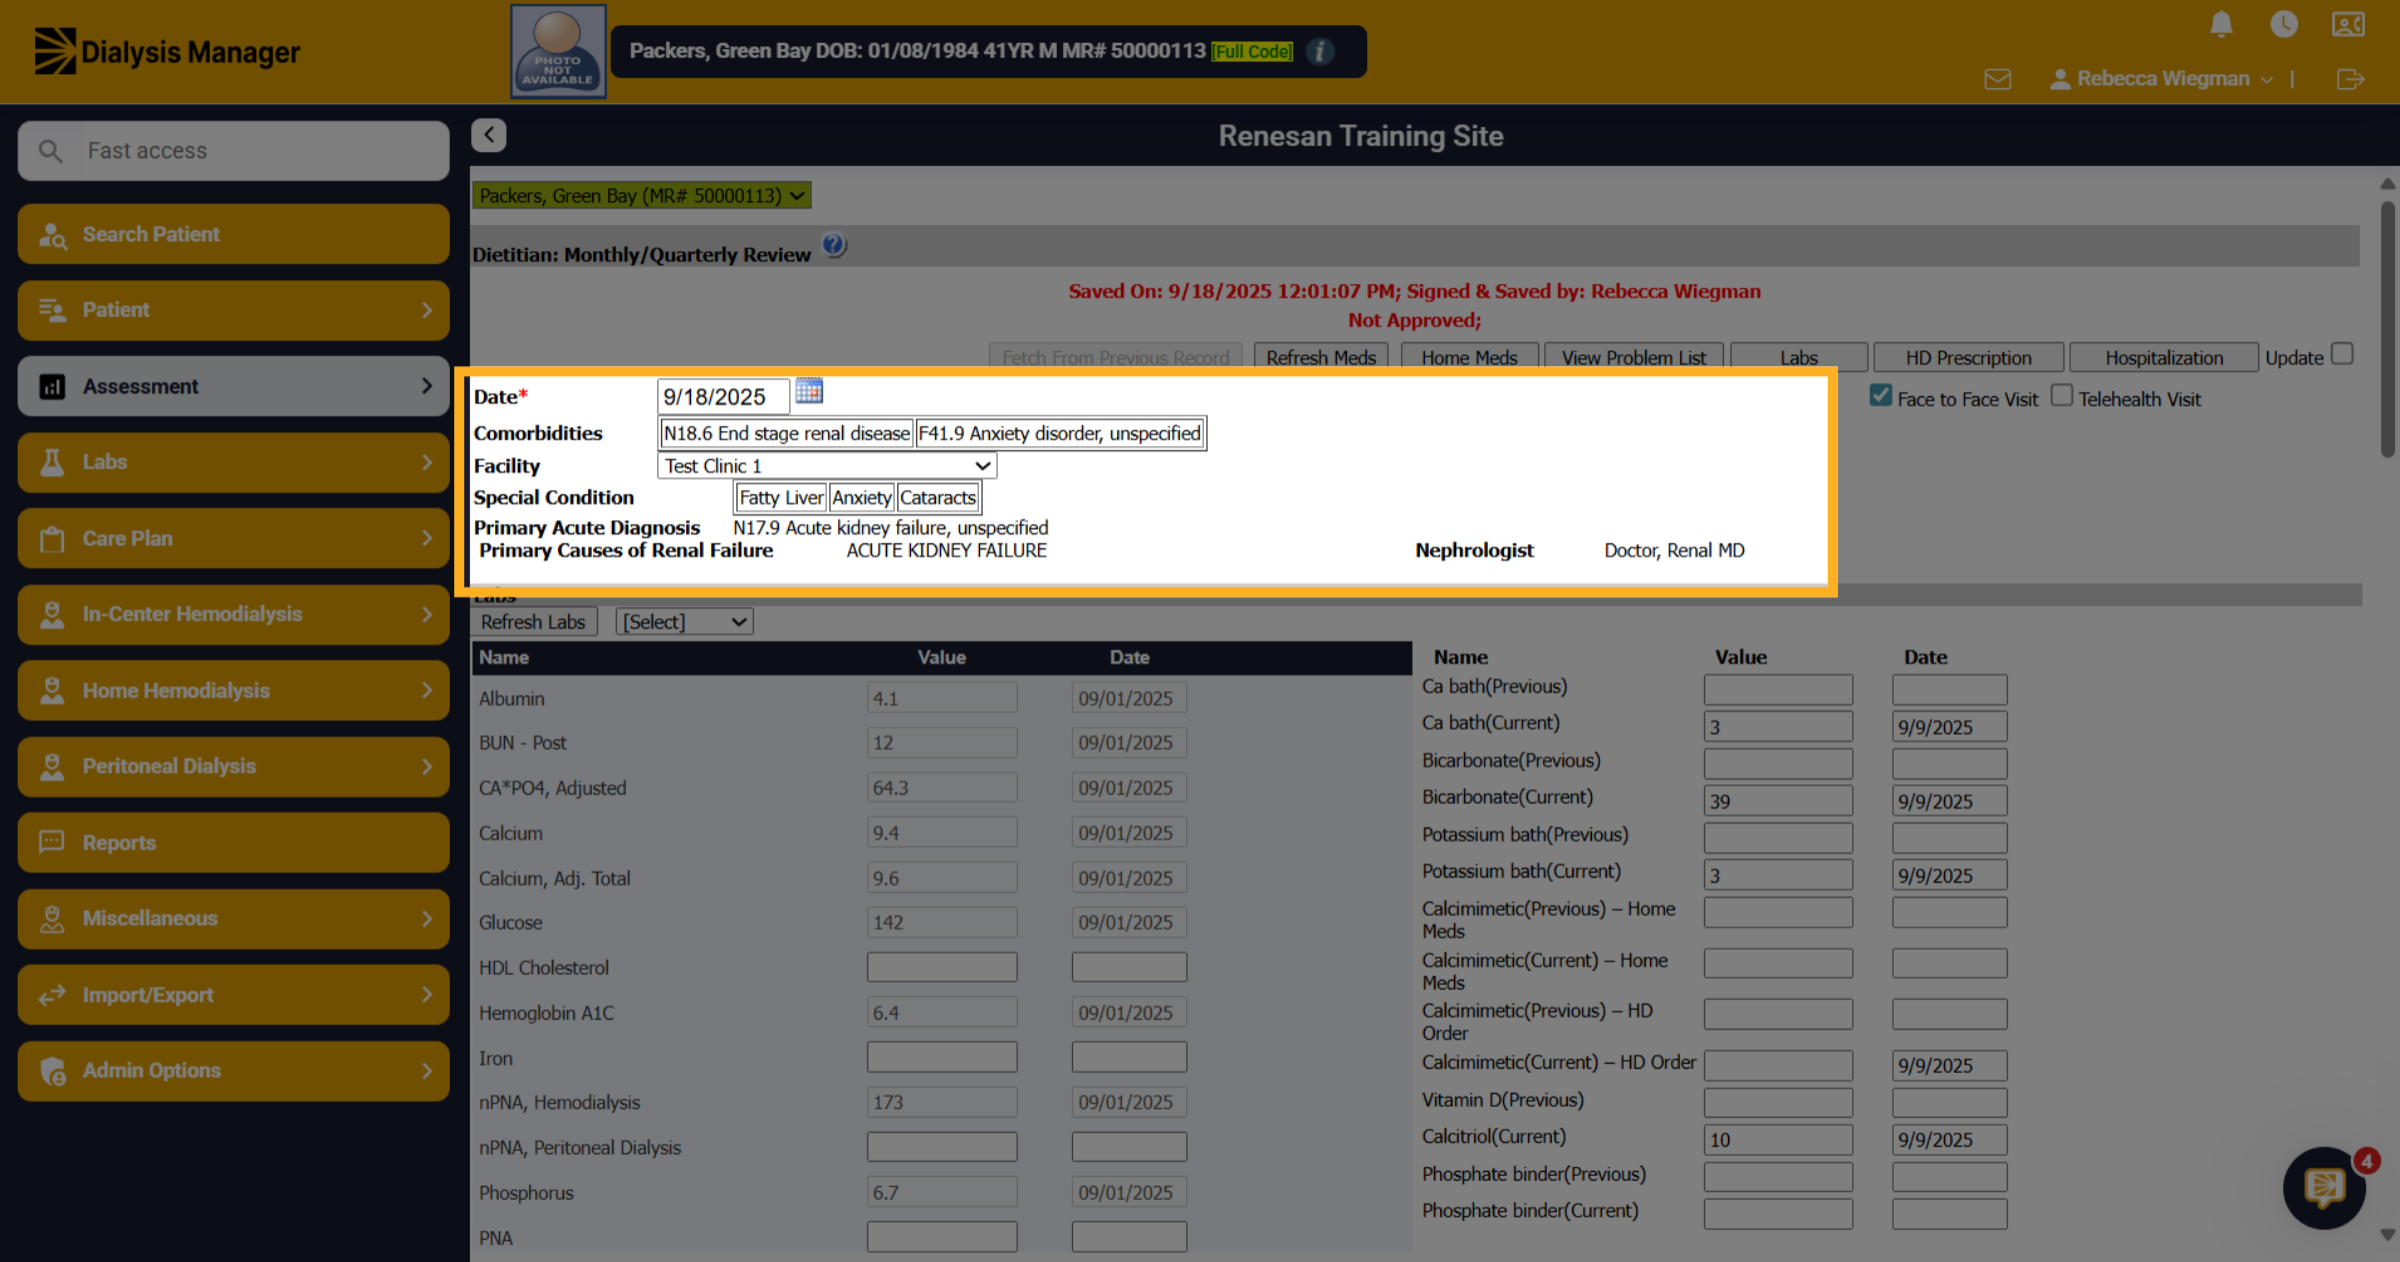The image size is (2400, 1262).
Task: Expand the Labs sidebar menu
Action: click(233, 462)
